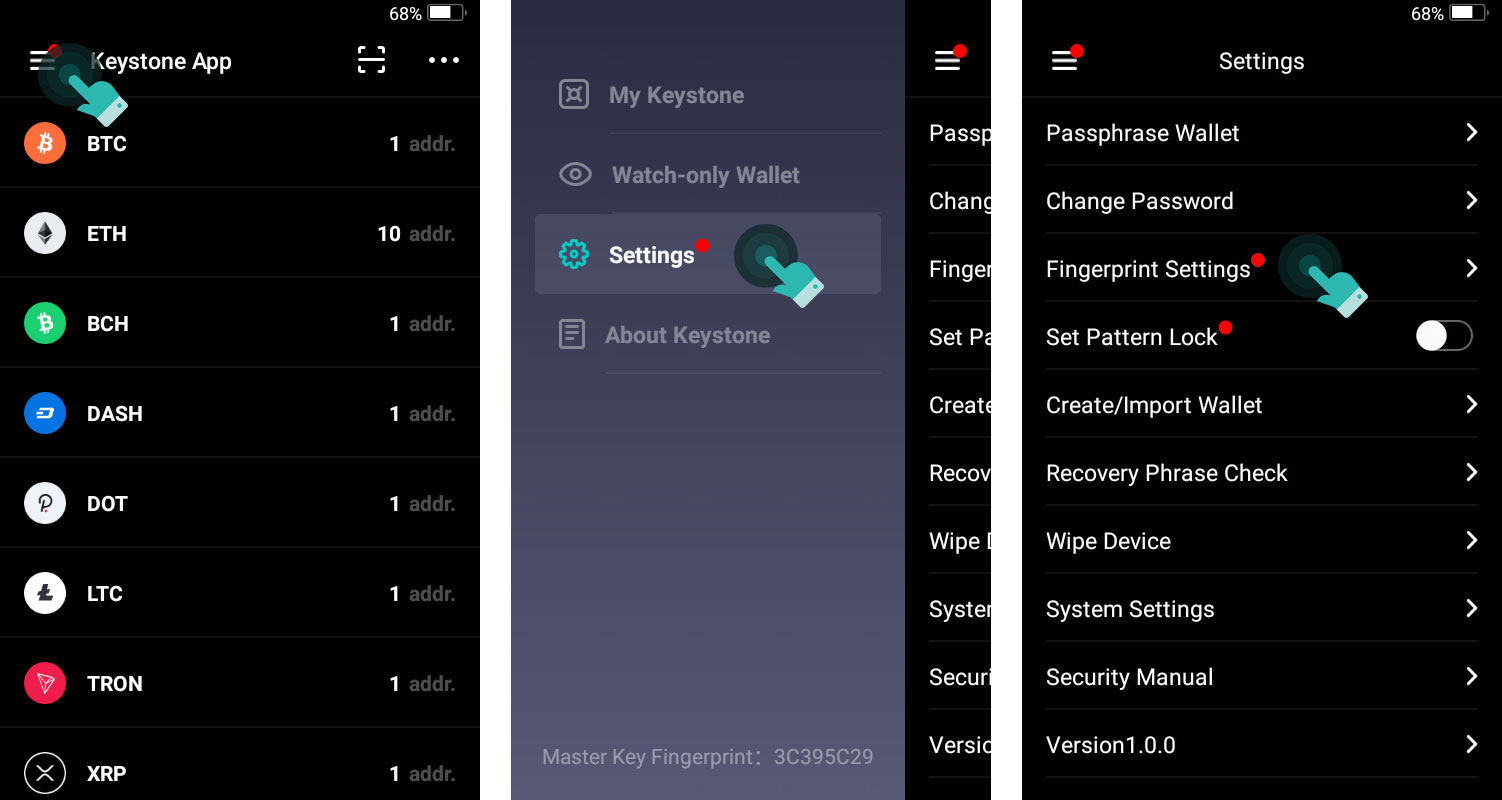The width and height of the screenshot is (1502, 800).
Task: Open the hamburger navigation menu
Action: pyautogui.click(x=40, y=60)
